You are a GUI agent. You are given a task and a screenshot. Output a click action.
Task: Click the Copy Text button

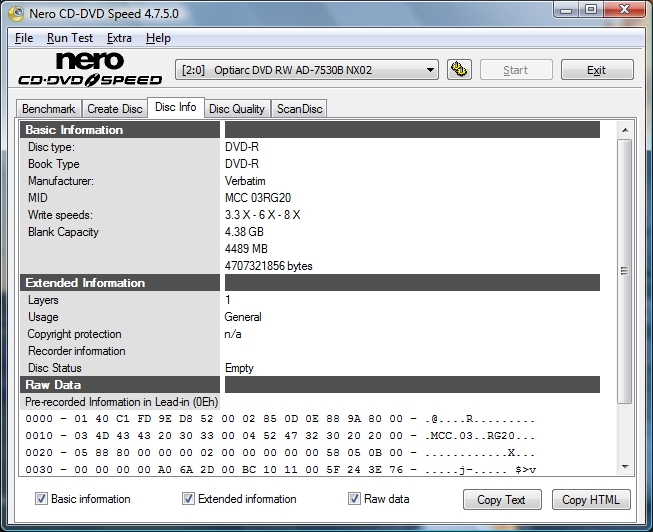(x=502, y=500)
